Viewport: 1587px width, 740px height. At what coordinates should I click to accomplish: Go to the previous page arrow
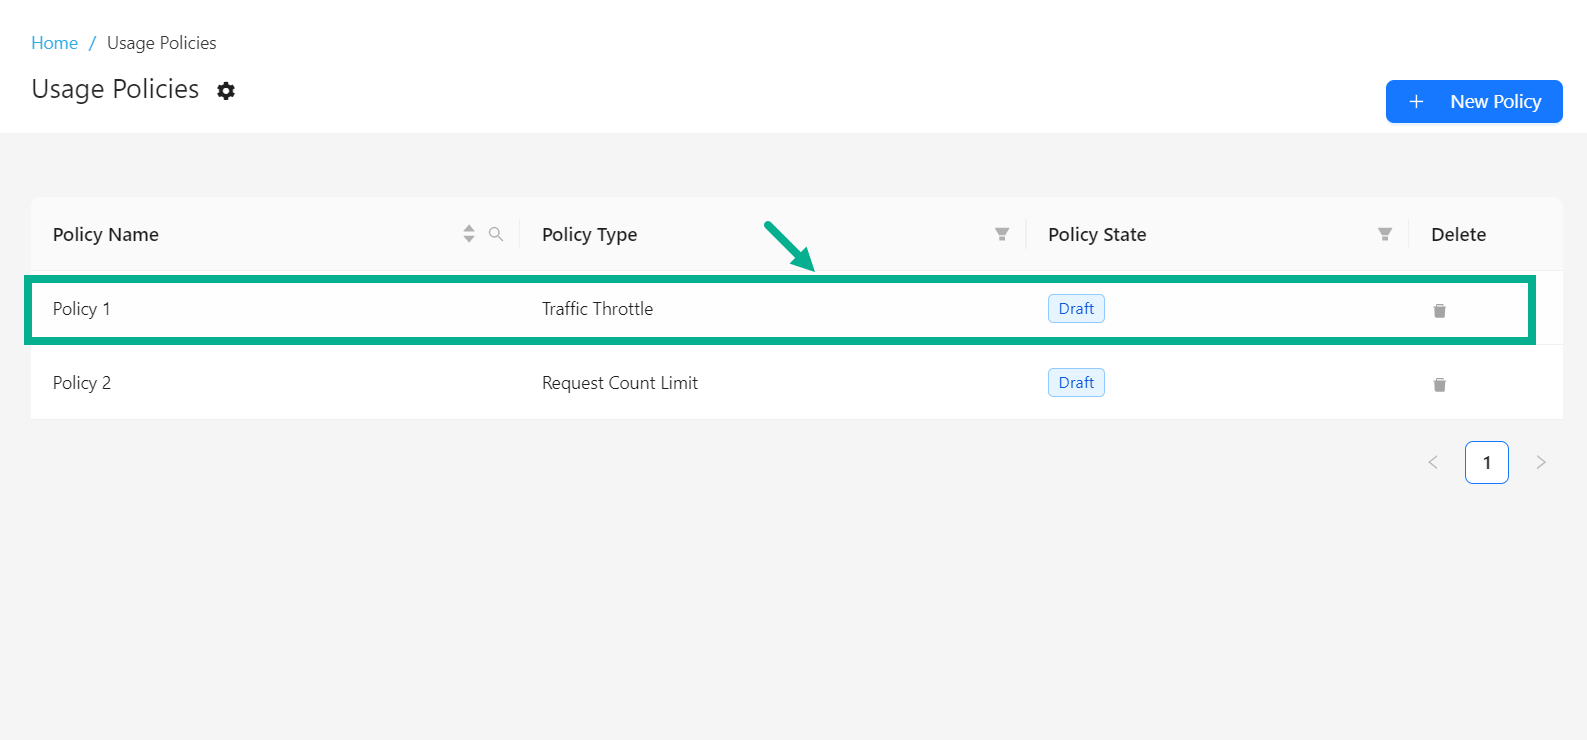tap(1433, 462)
